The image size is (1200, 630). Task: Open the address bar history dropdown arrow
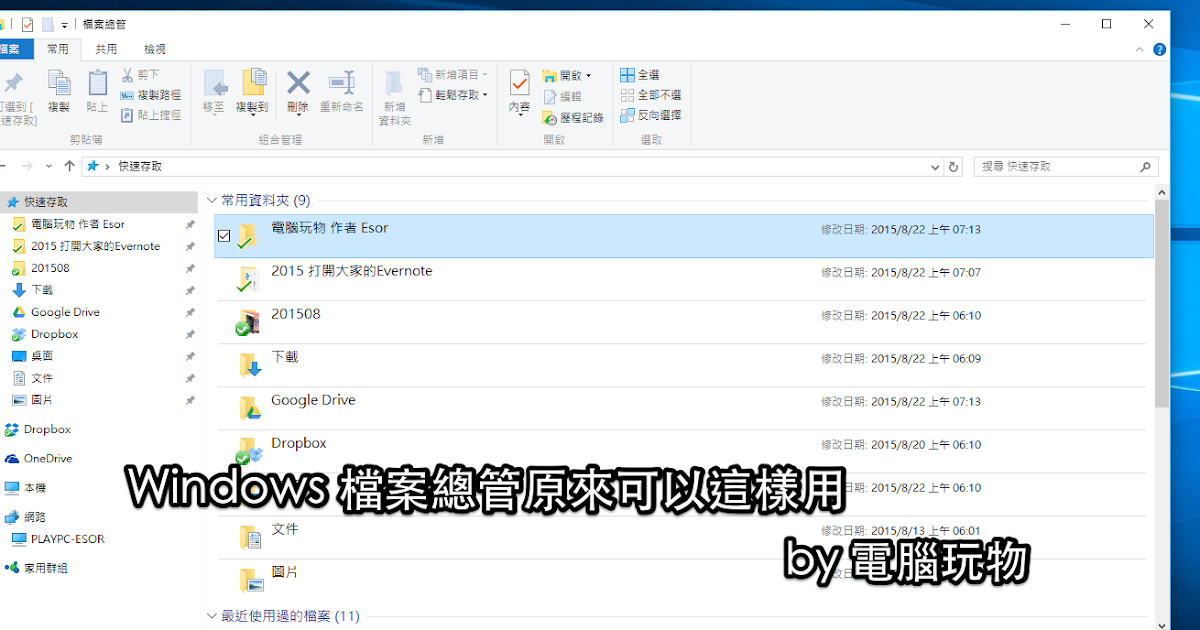point(935,167)
